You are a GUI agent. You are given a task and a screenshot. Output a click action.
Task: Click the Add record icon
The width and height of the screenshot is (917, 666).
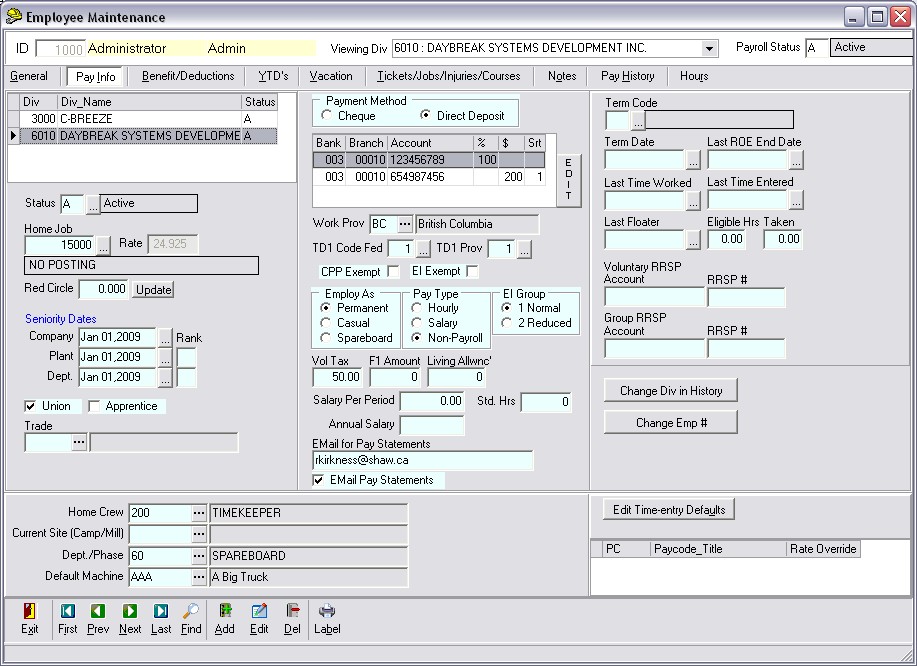click(x=225, y=611)
